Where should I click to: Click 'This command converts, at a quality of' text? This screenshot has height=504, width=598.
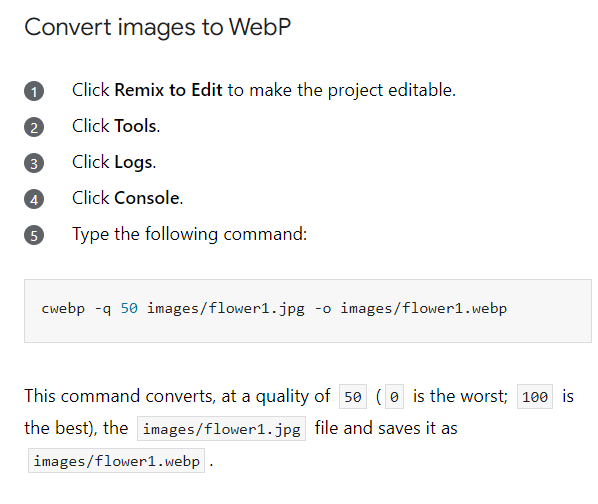tap(177, 396)
